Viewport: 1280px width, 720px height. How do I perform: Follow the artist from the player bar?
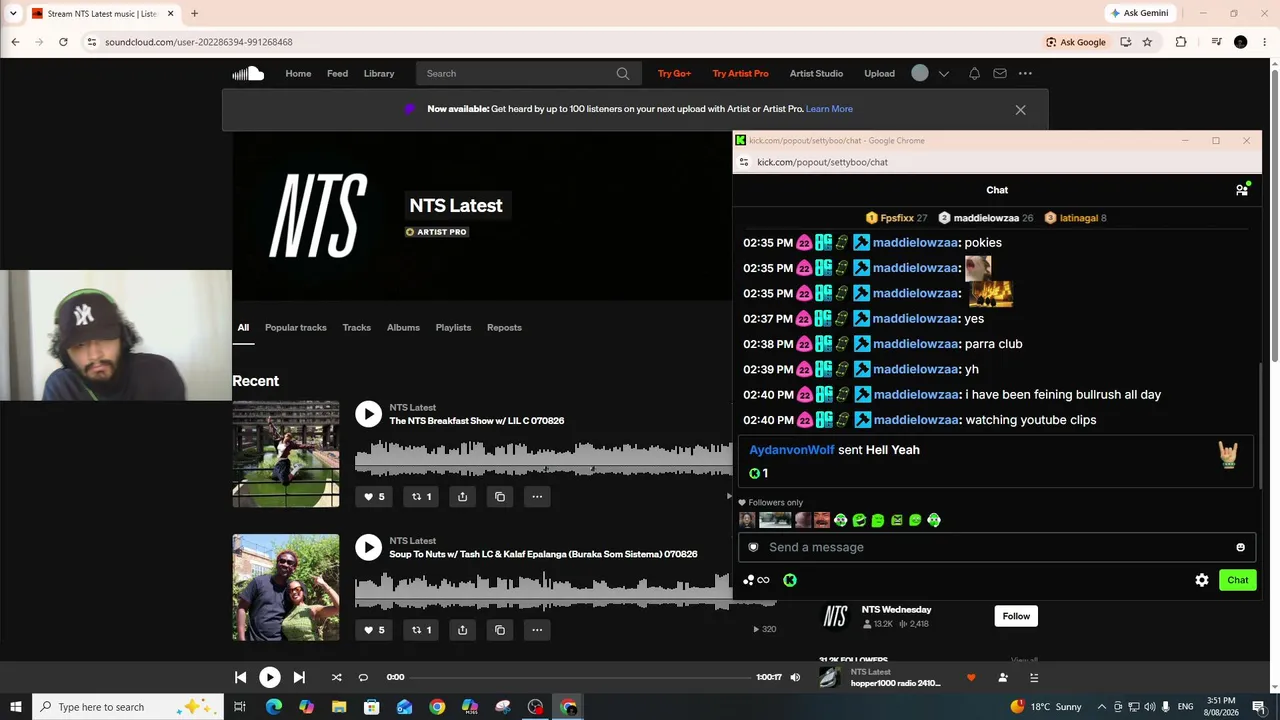(x=1003, y=677)
